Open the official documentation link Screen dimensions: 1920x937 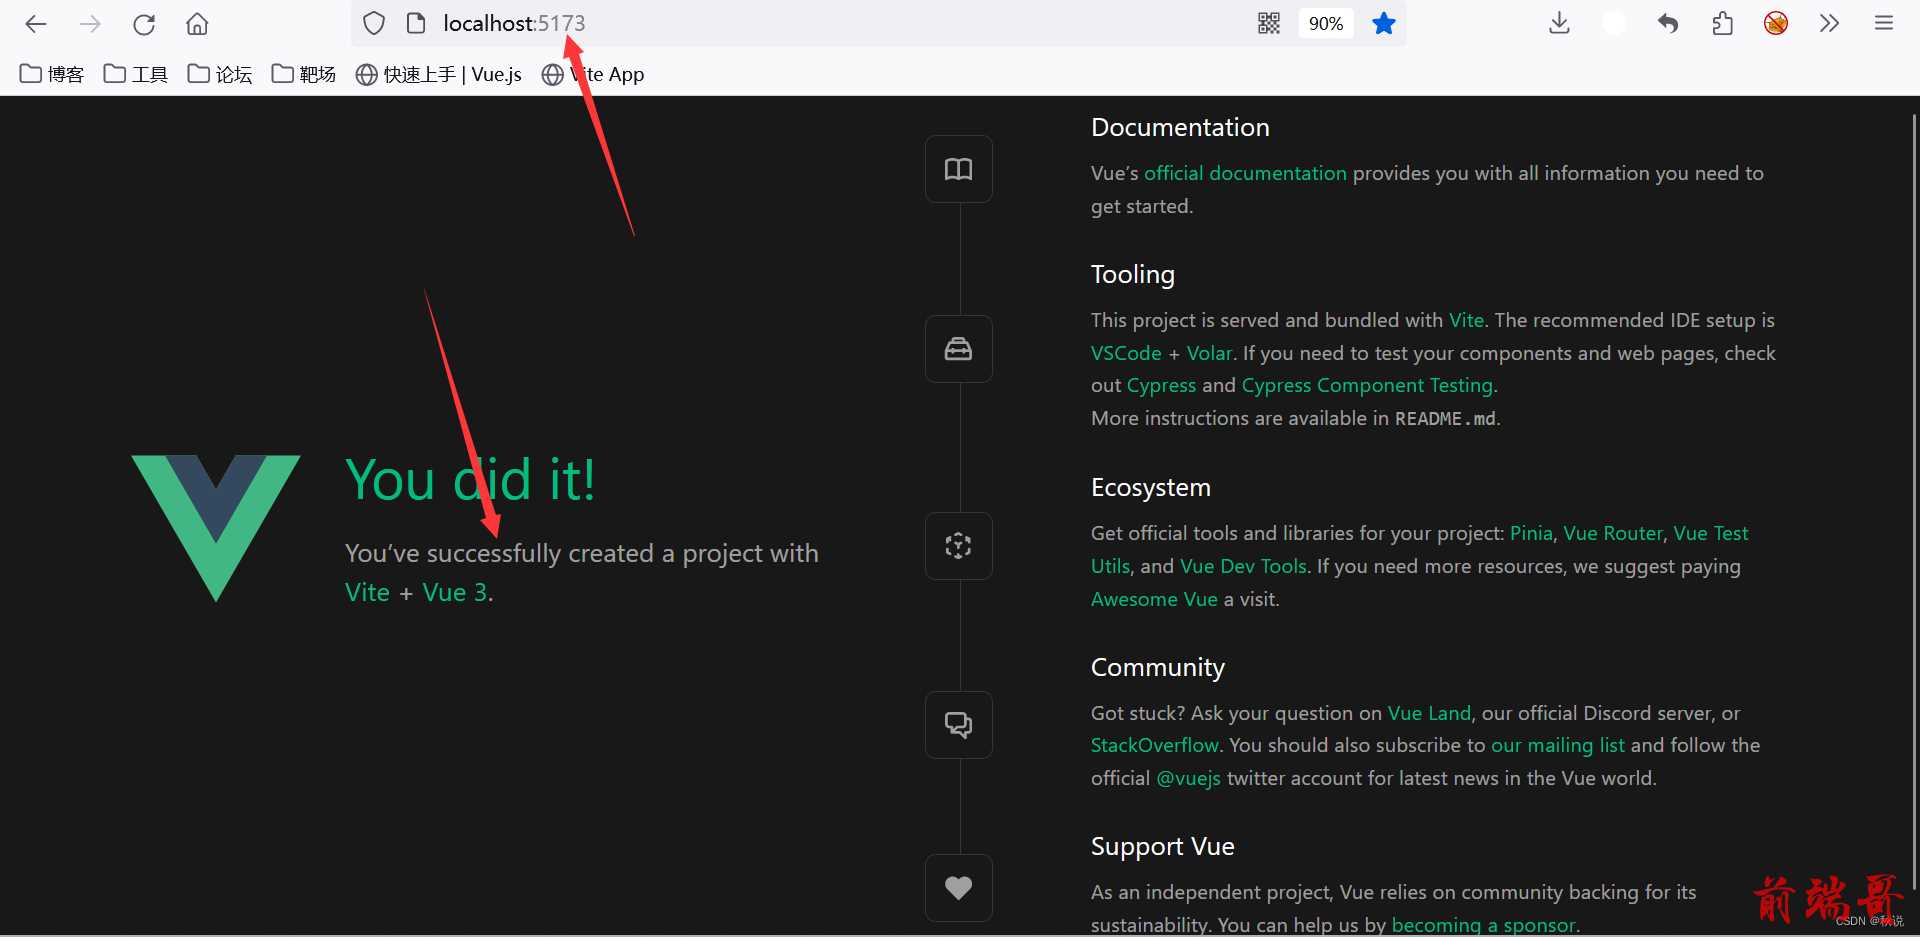pyautogui.click(x=1245, y=173)
